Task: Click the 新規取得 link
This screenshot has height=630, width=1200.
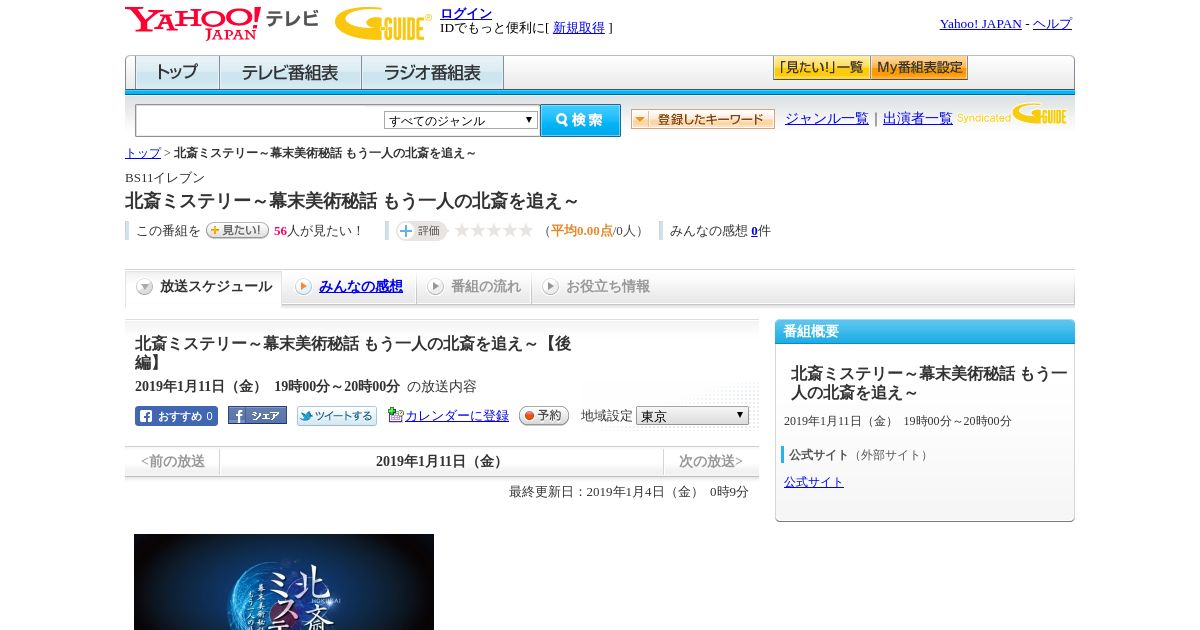Action: tap(579, 28)
